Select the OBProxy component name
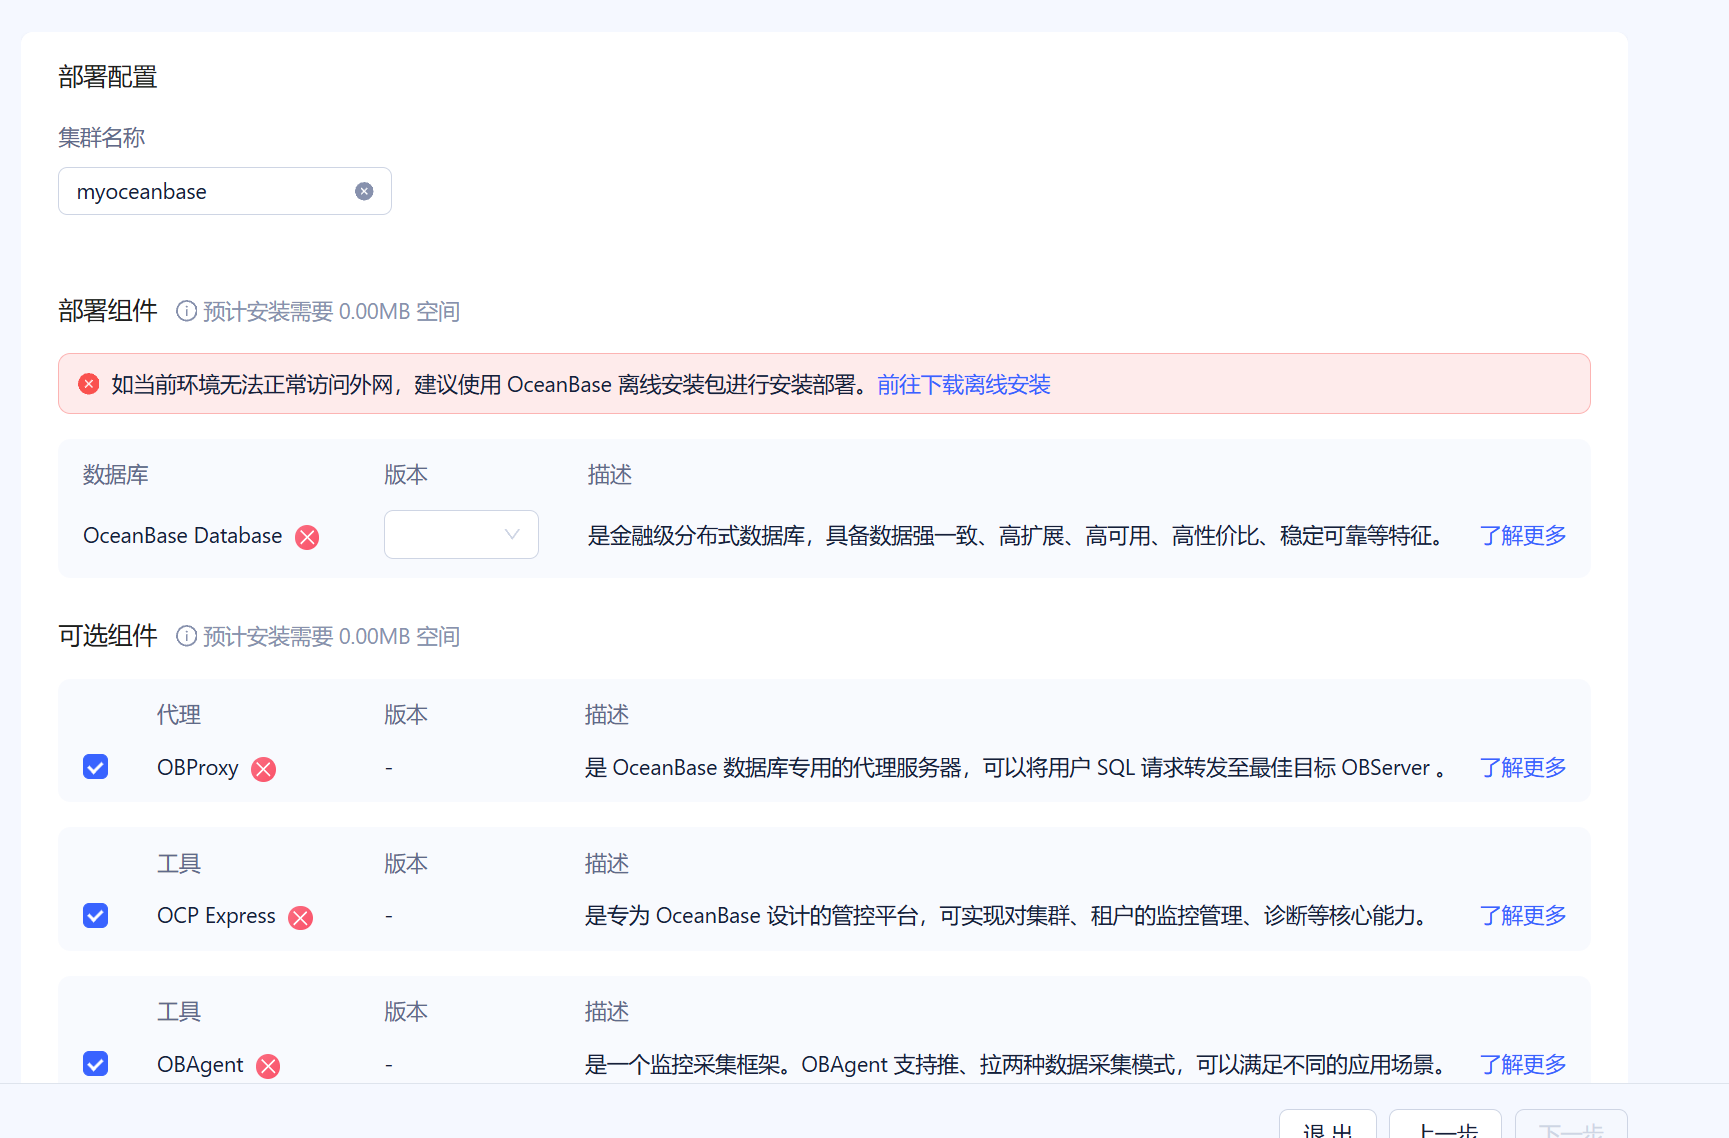Viewport: 1729px width, 1138px height. (x=198, y=768)
